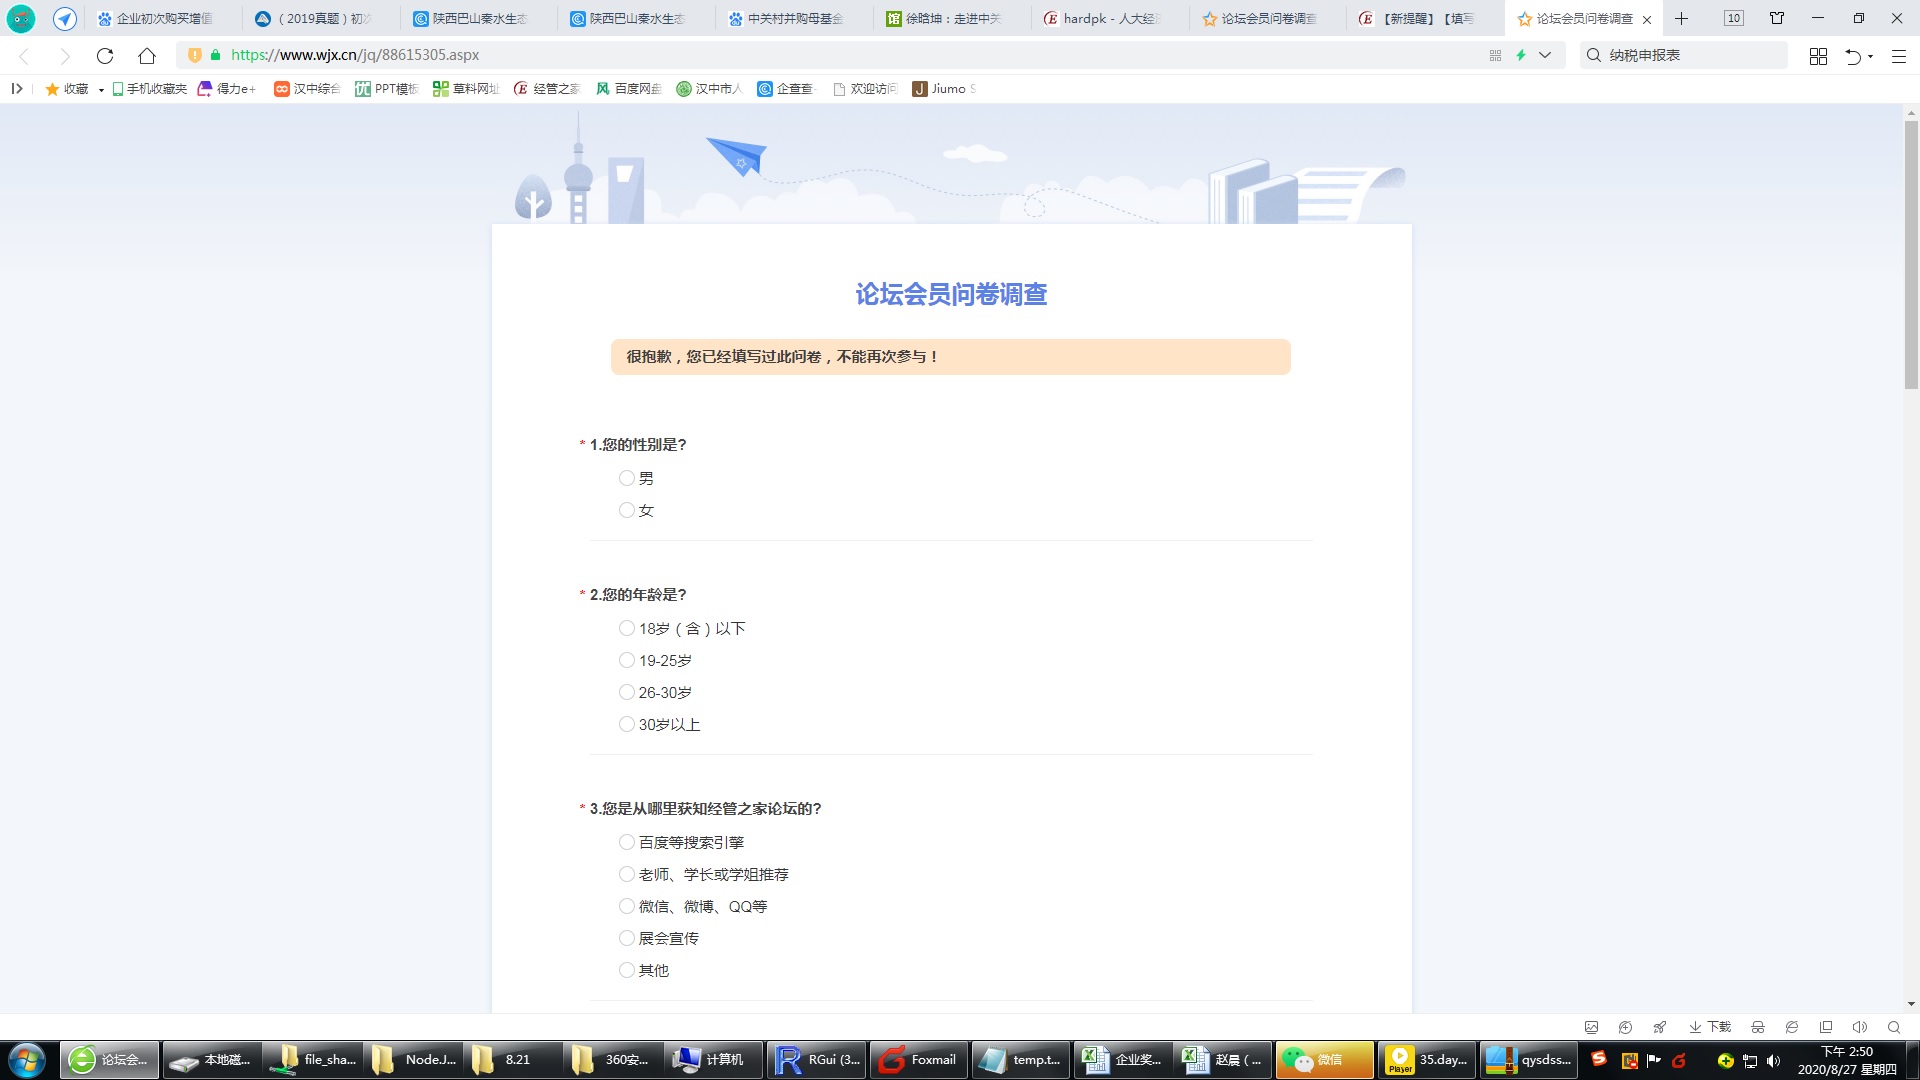Choose 百度等搜索引擎 radio option

[627, 842]
